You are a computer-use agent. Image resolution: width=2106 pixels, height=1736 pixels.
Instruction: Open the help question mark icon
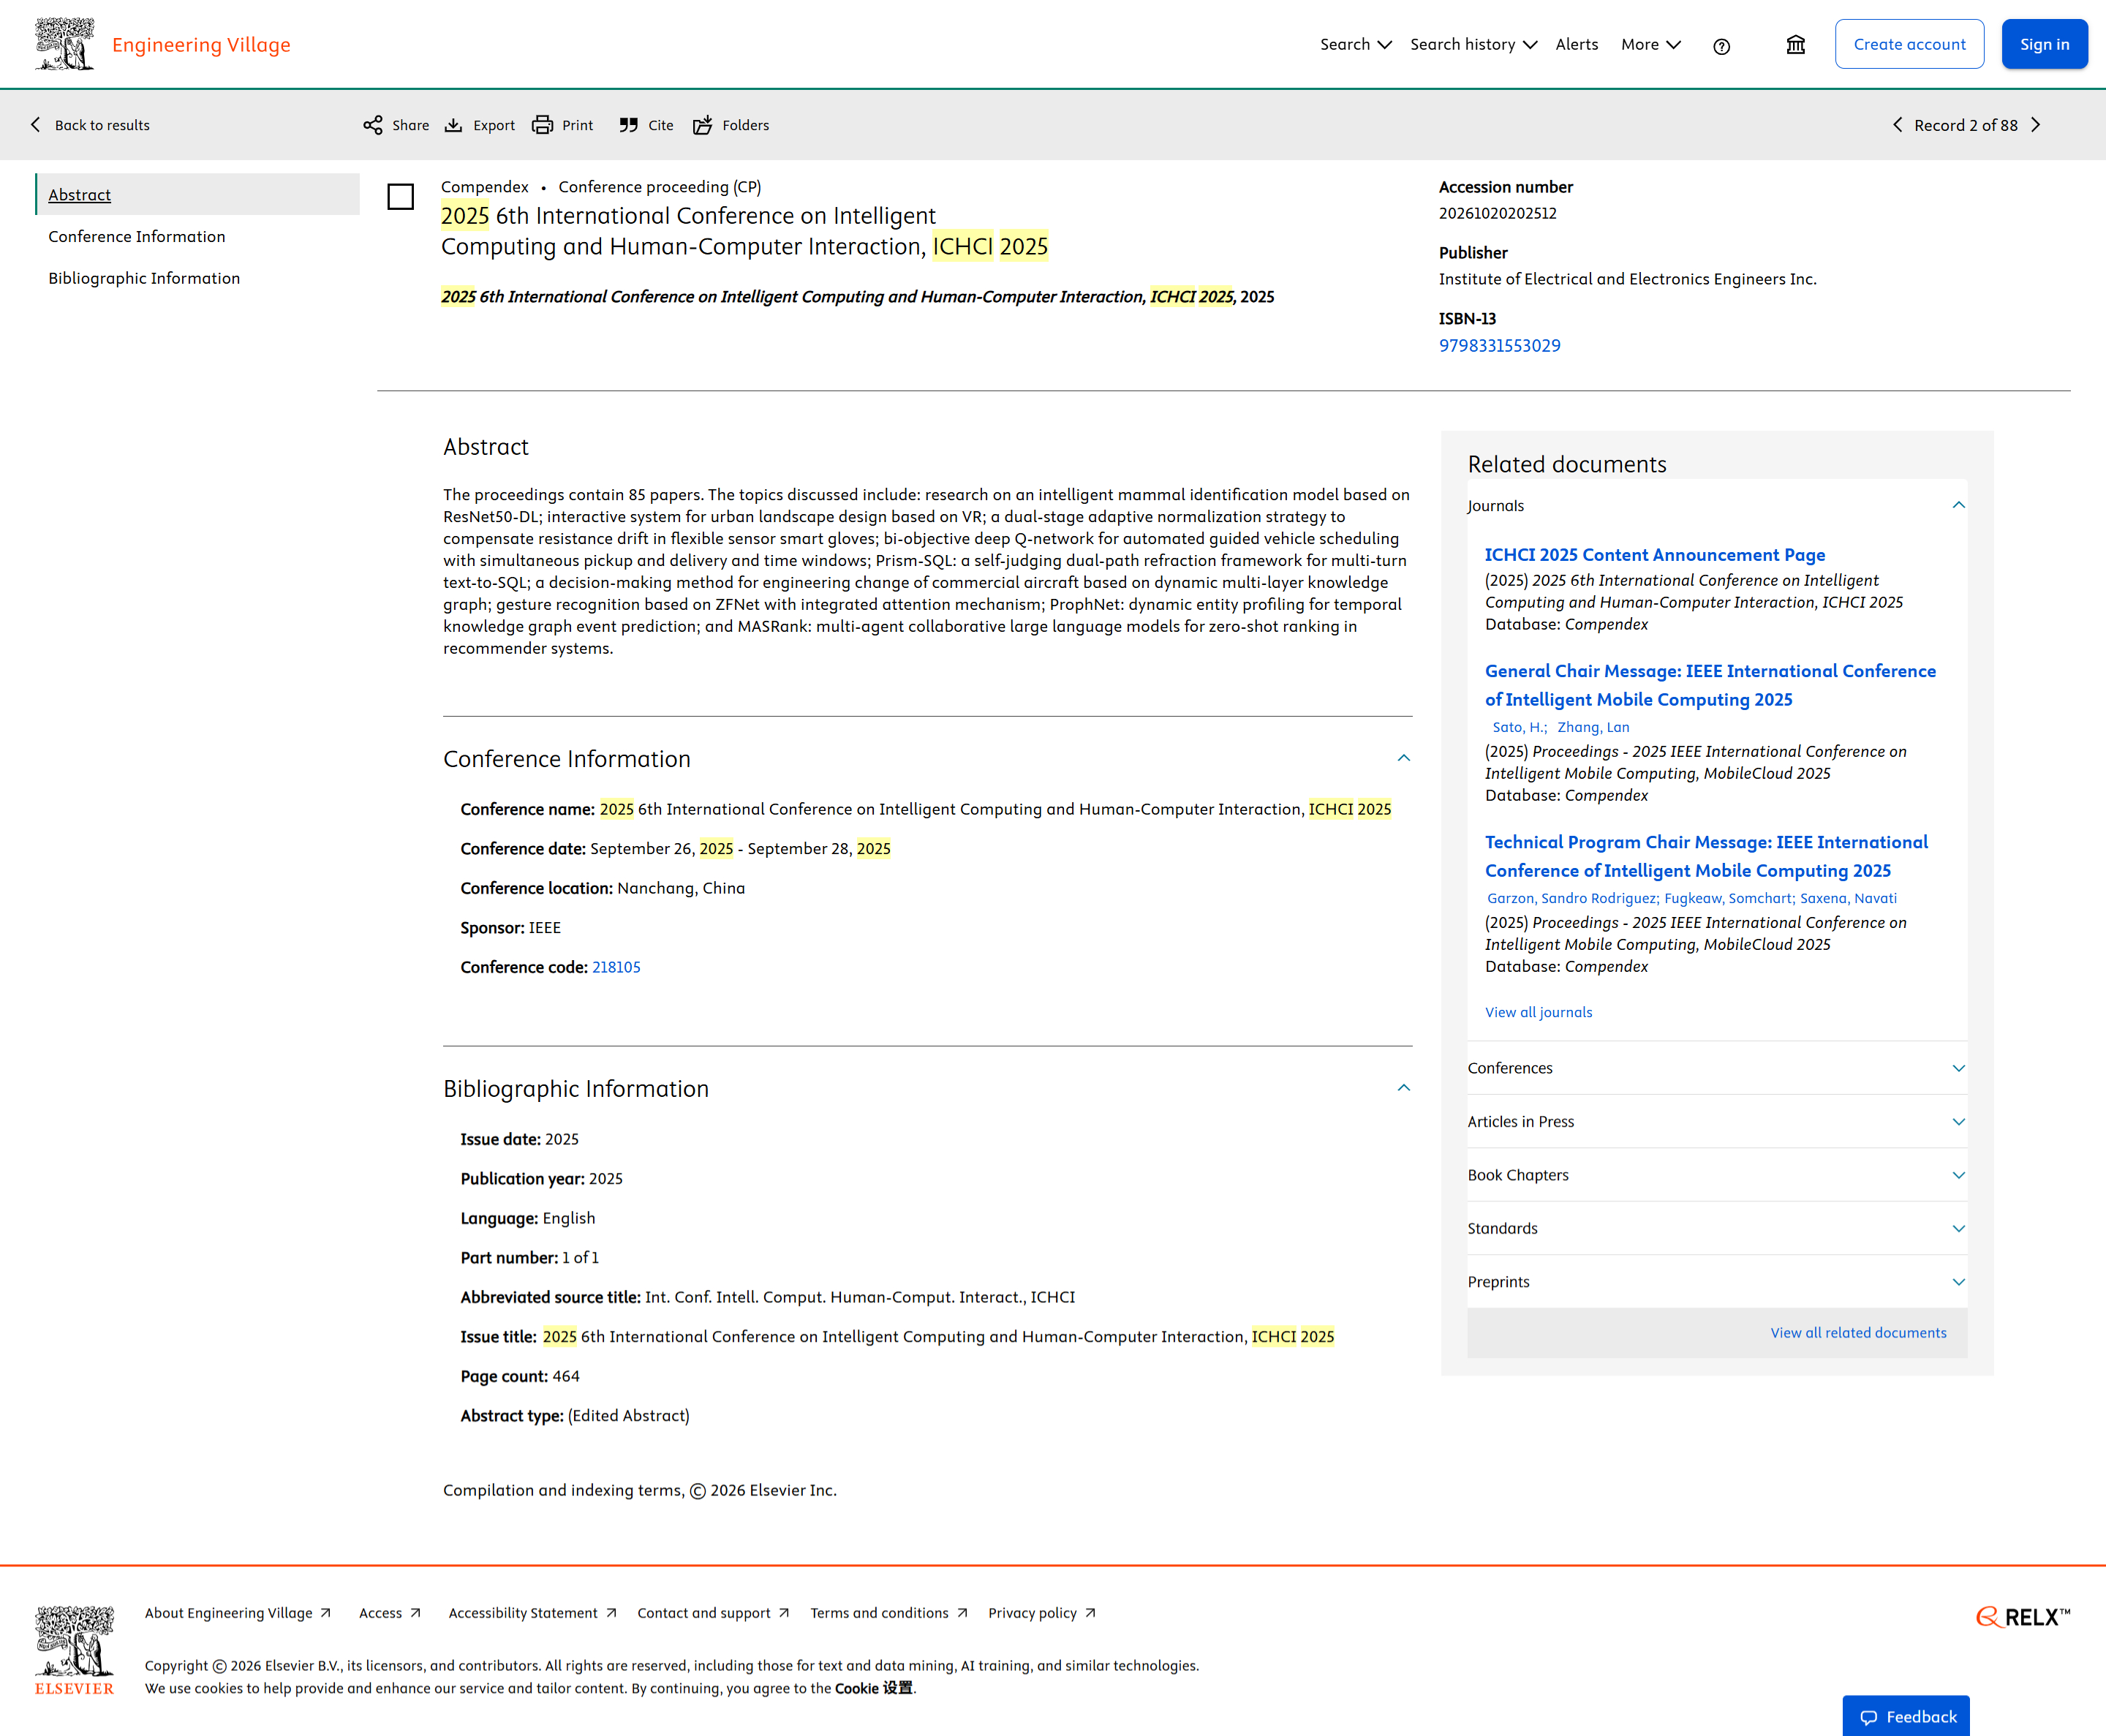tap(1721, 46)
